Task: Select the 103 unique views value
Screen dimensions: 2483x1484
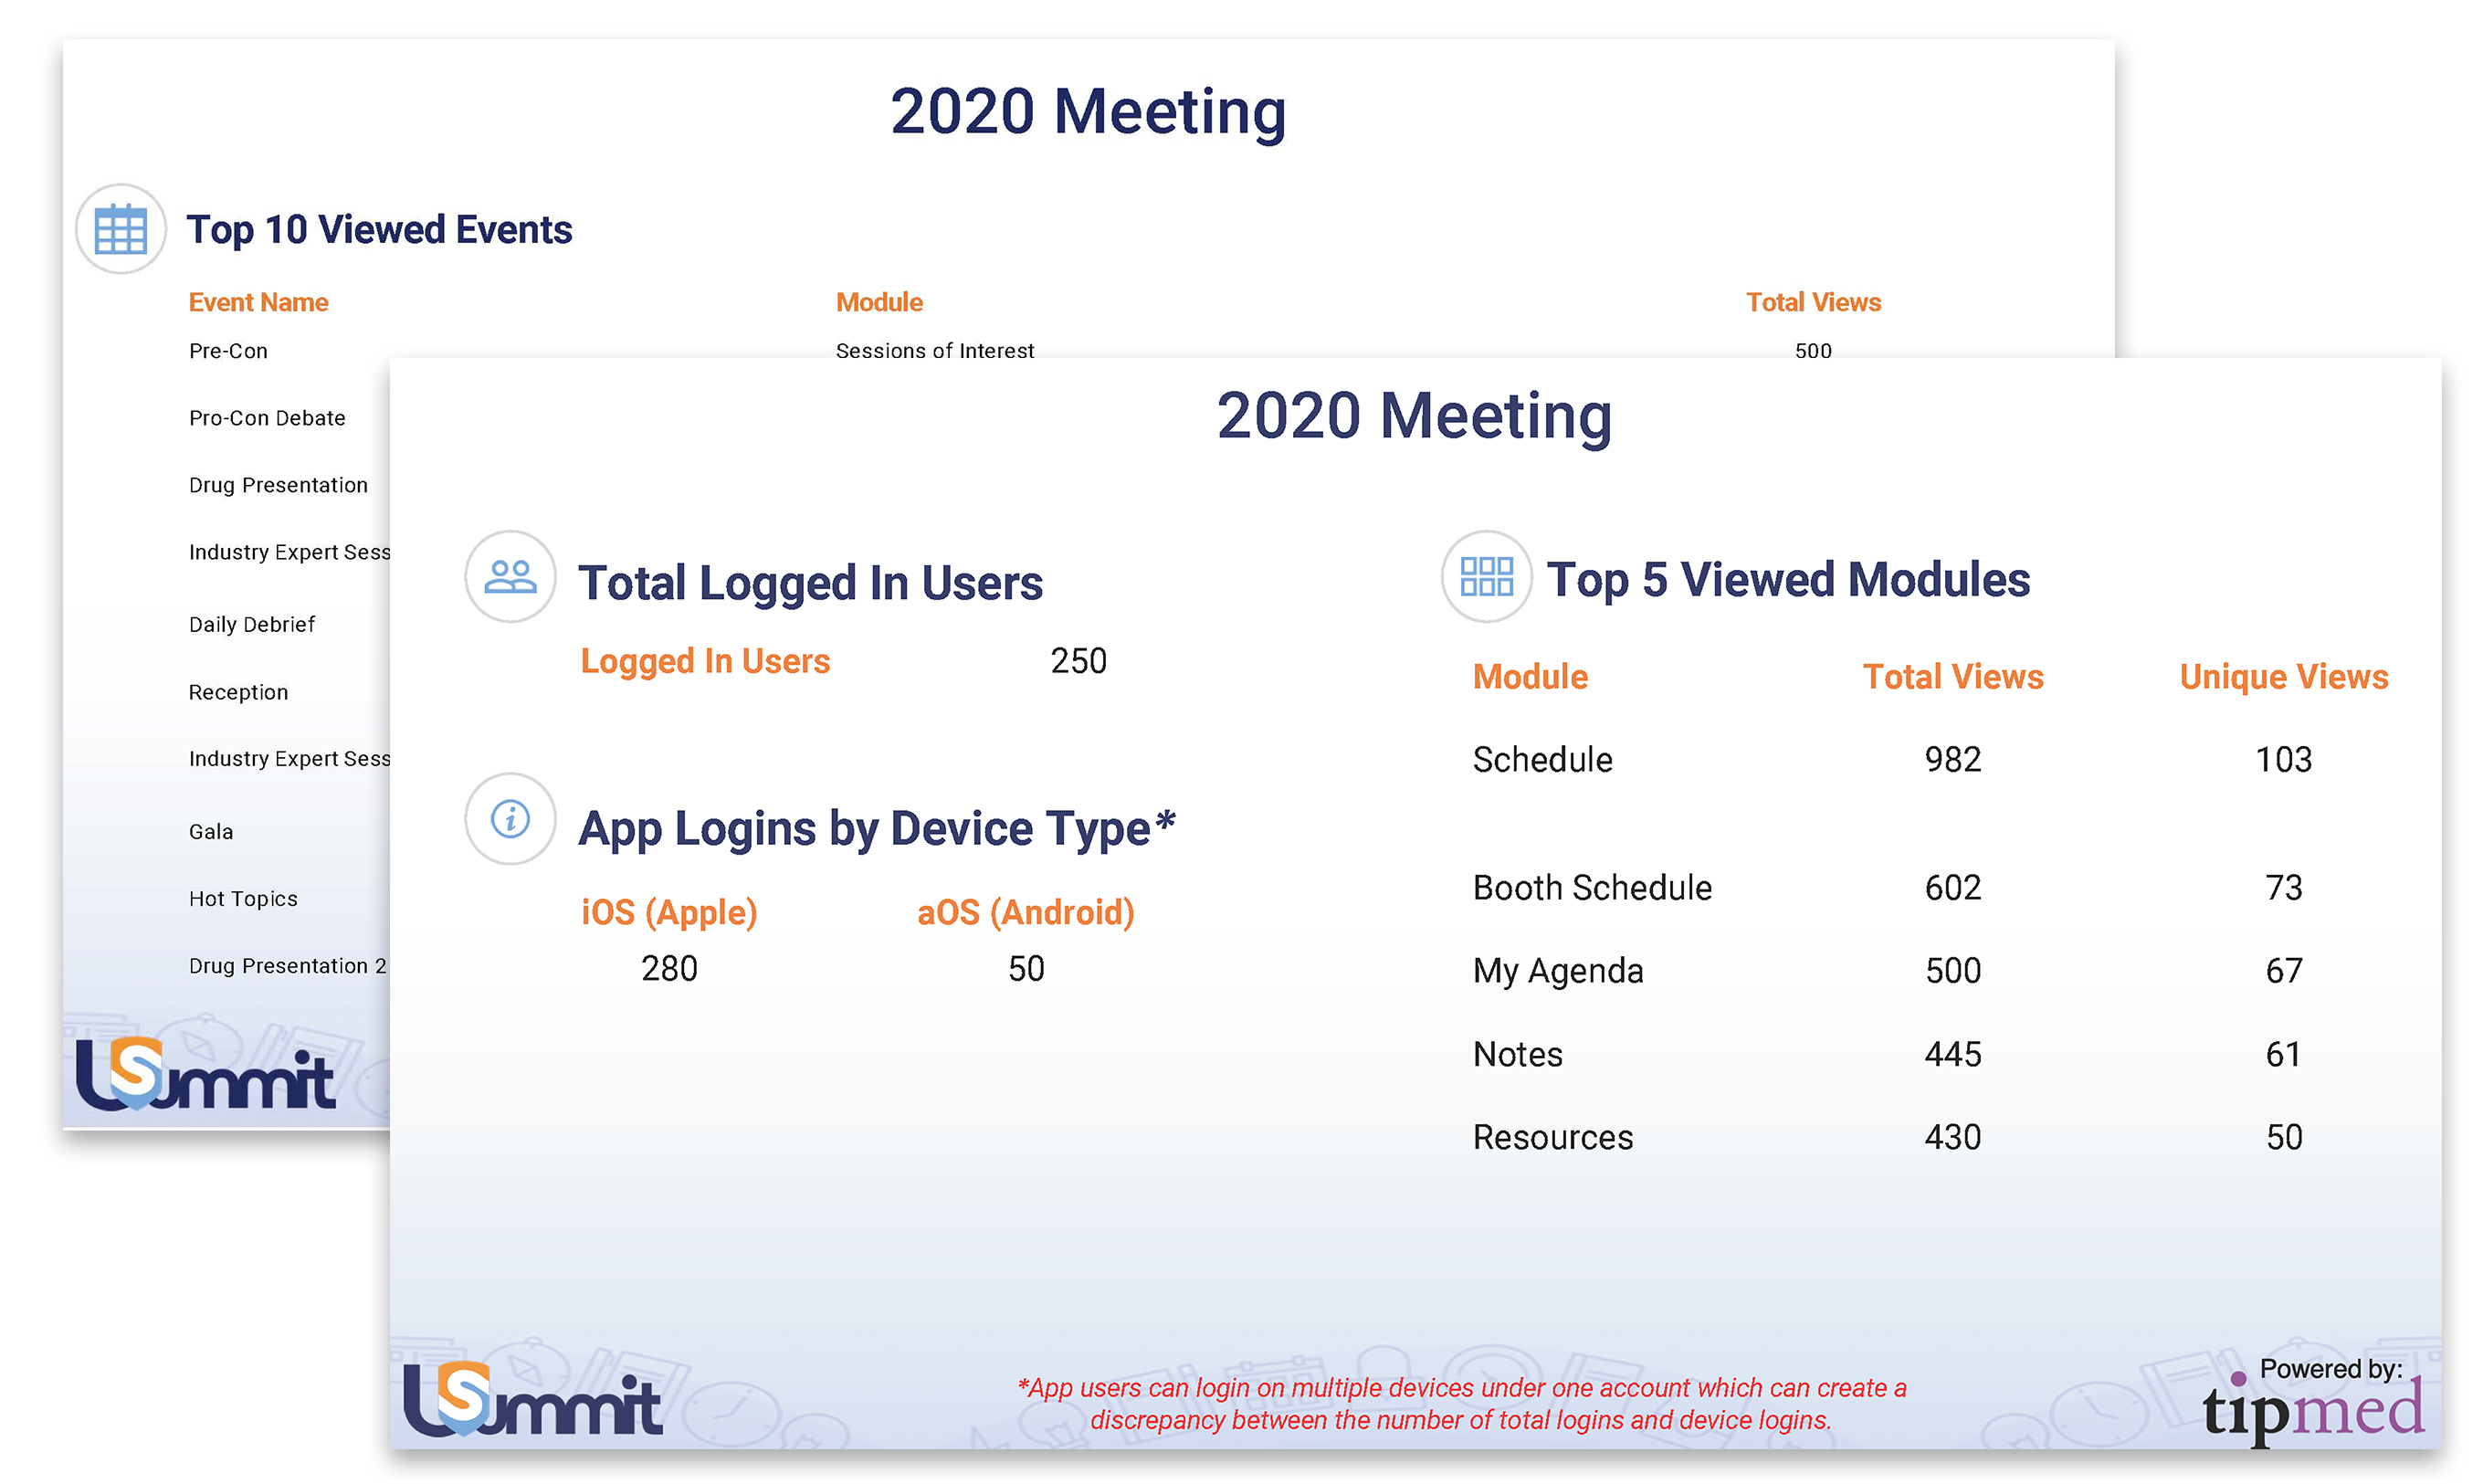Action: 2283,760
